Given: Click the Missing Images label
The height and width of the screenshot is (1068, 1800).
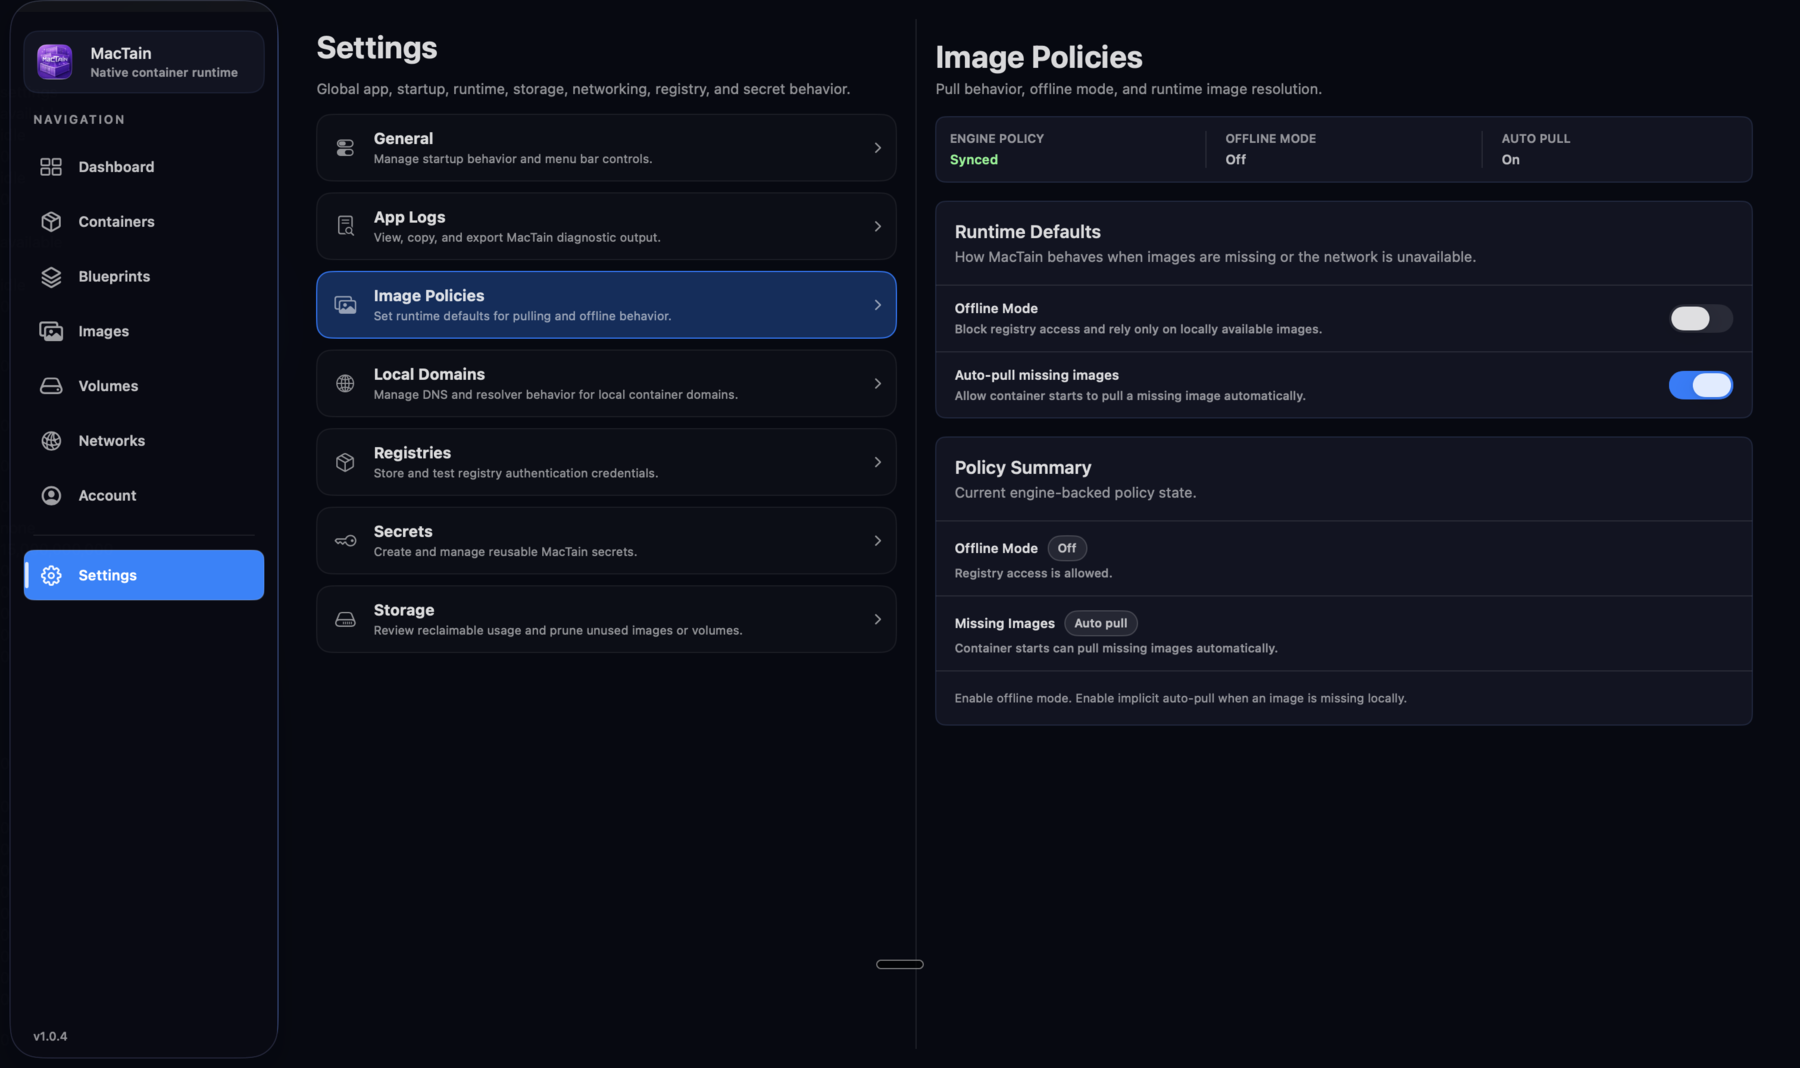Looking at the screenshot, I should (x=1004, y=623).
